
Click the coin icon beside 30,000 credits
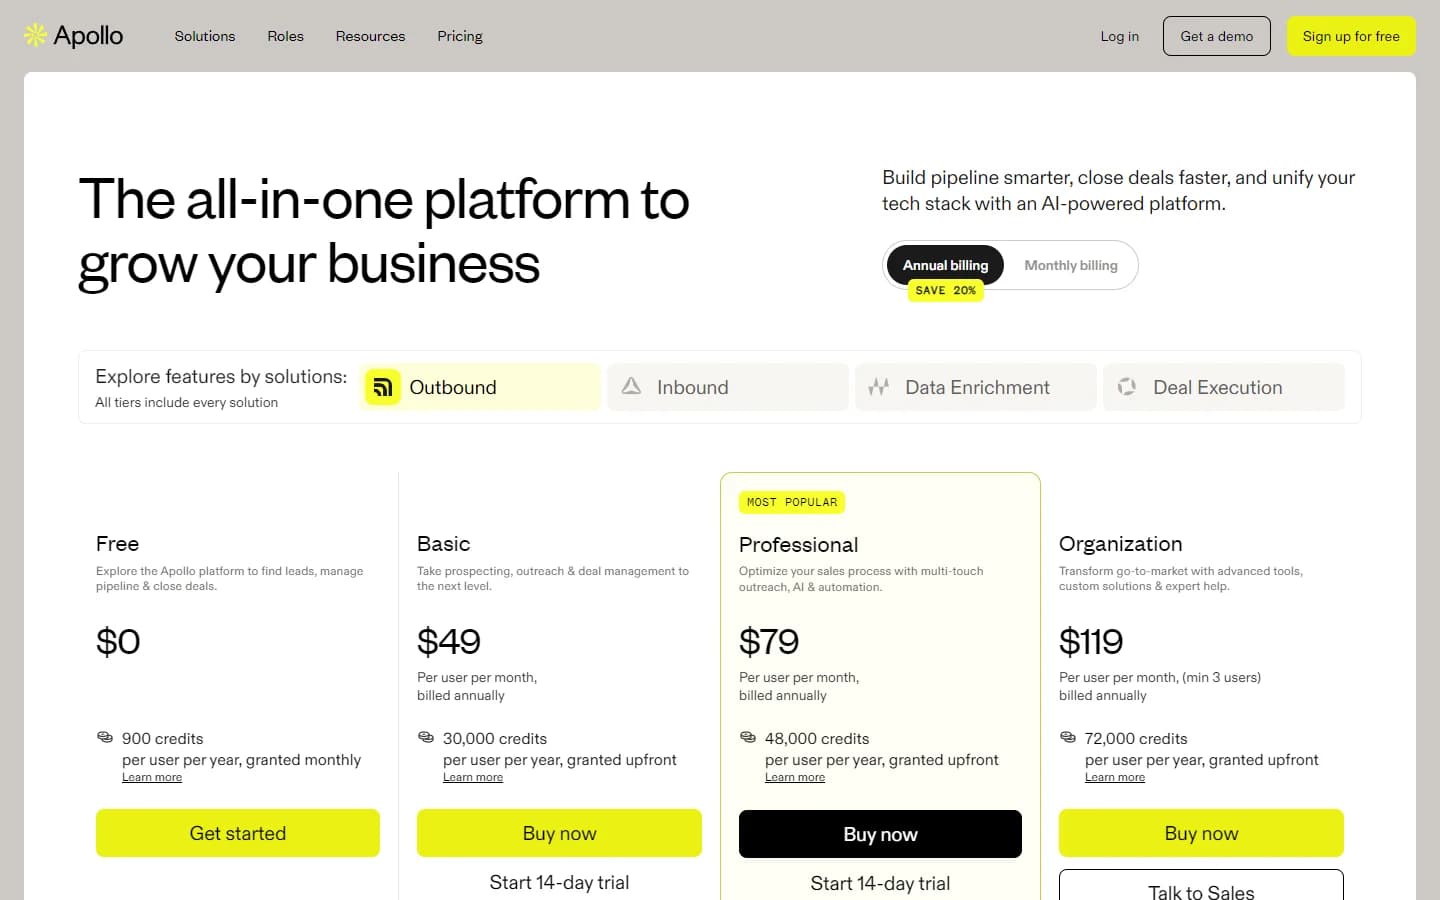tap(426, 737)
